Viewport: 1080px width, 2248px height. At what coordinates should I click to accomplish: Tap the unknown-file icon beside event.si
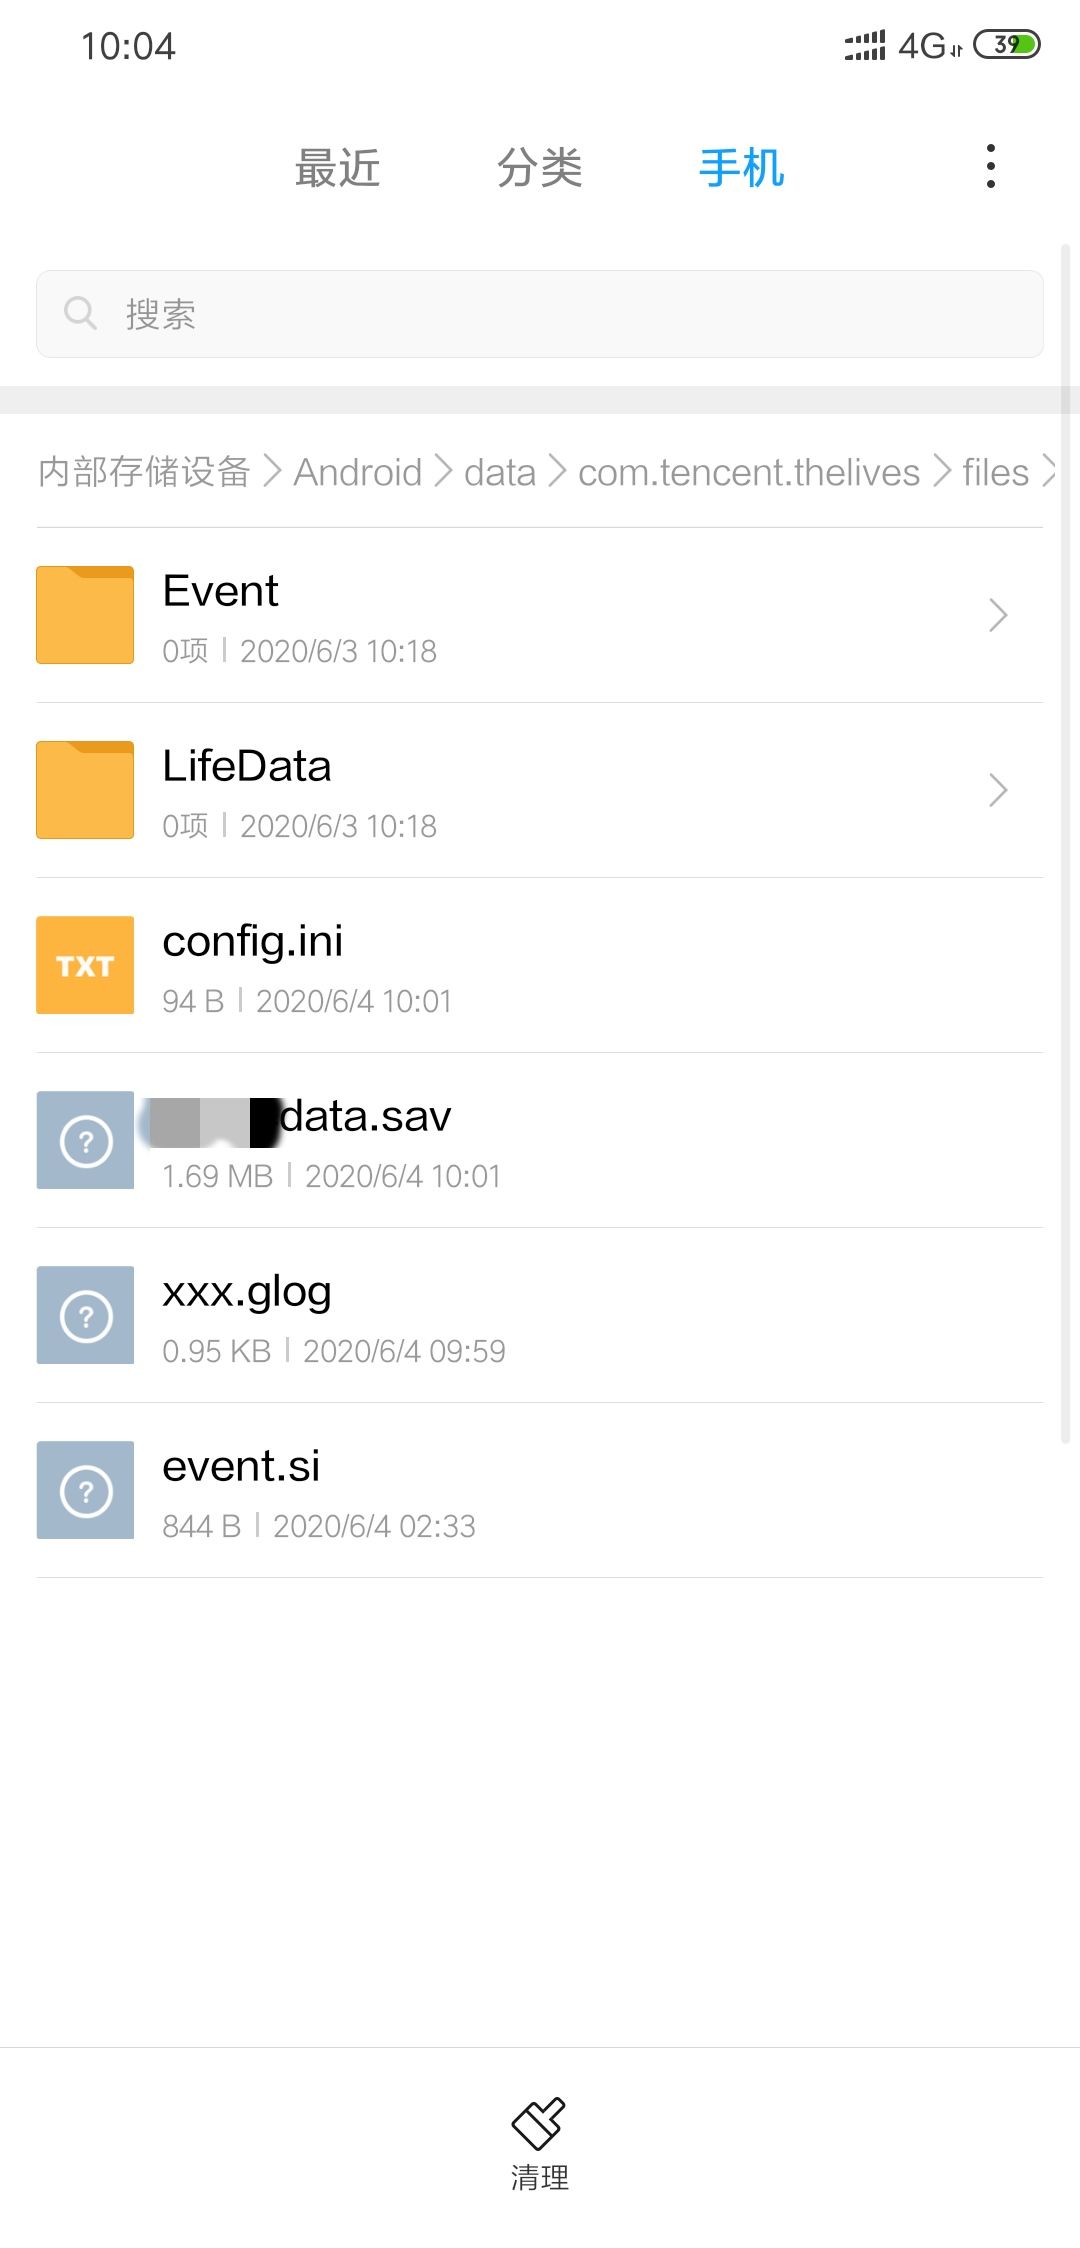point(85,1490)
